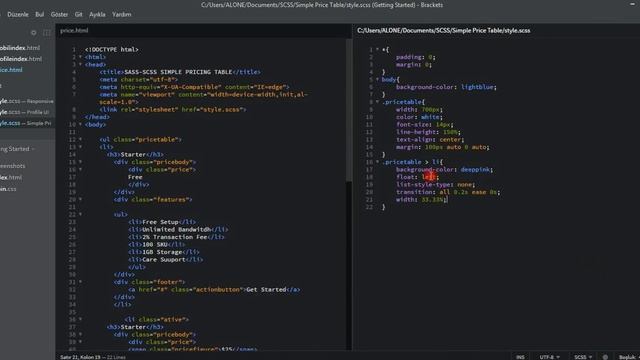Open the Git menu
Image resolution: width=640 pixels, height=360 pixels.
(x=78, y=14)
